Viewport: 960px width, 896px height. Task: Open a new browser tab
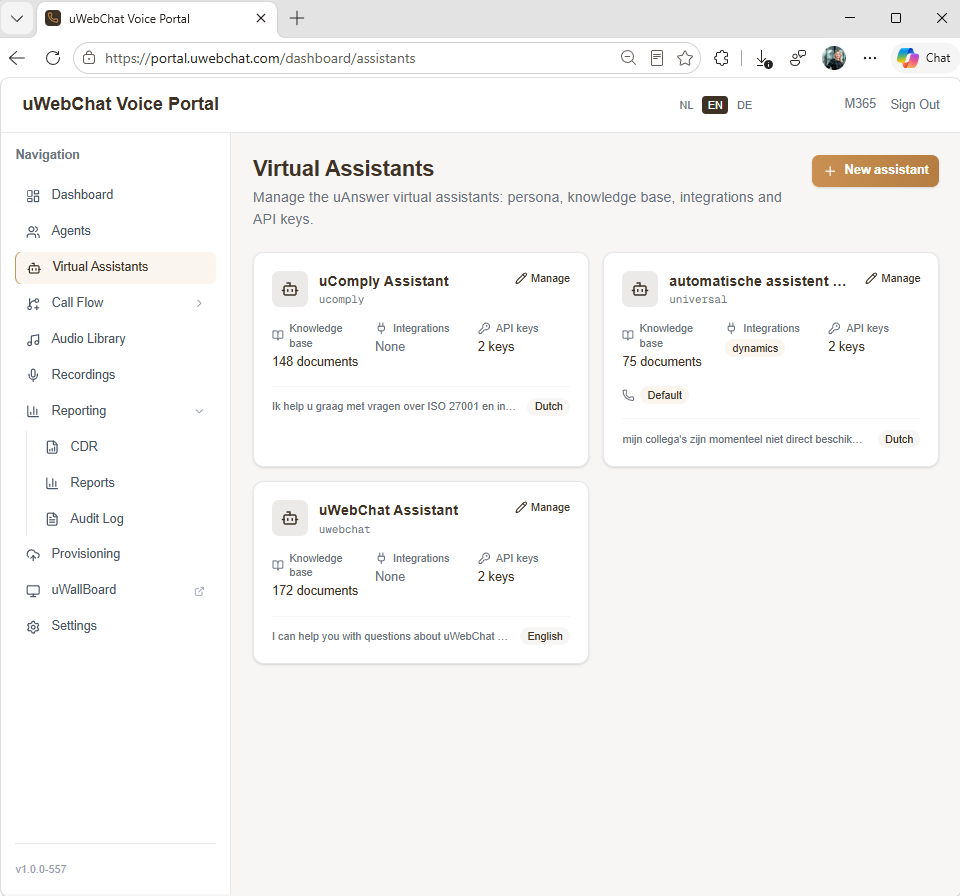coord(297,18)
